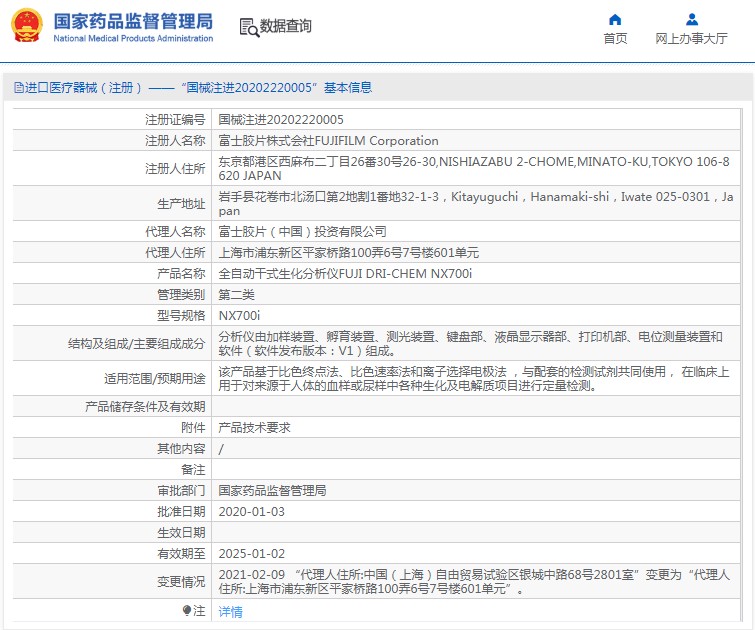This screenshot has width=755, height=630.
Task: Click the 生效日期 label
Action: pyautogui.click(x=181, y=533)
